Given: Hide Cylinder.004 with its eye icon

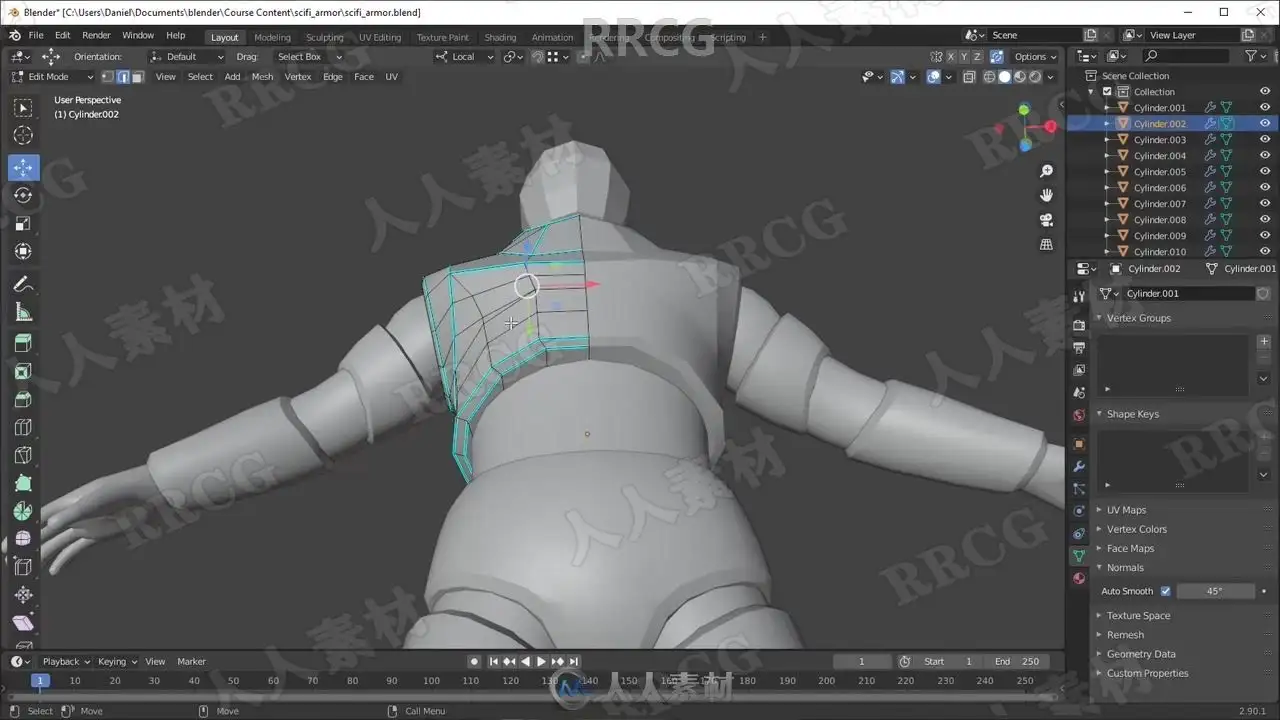Looking at the screenshot, I should (1265, 156).
